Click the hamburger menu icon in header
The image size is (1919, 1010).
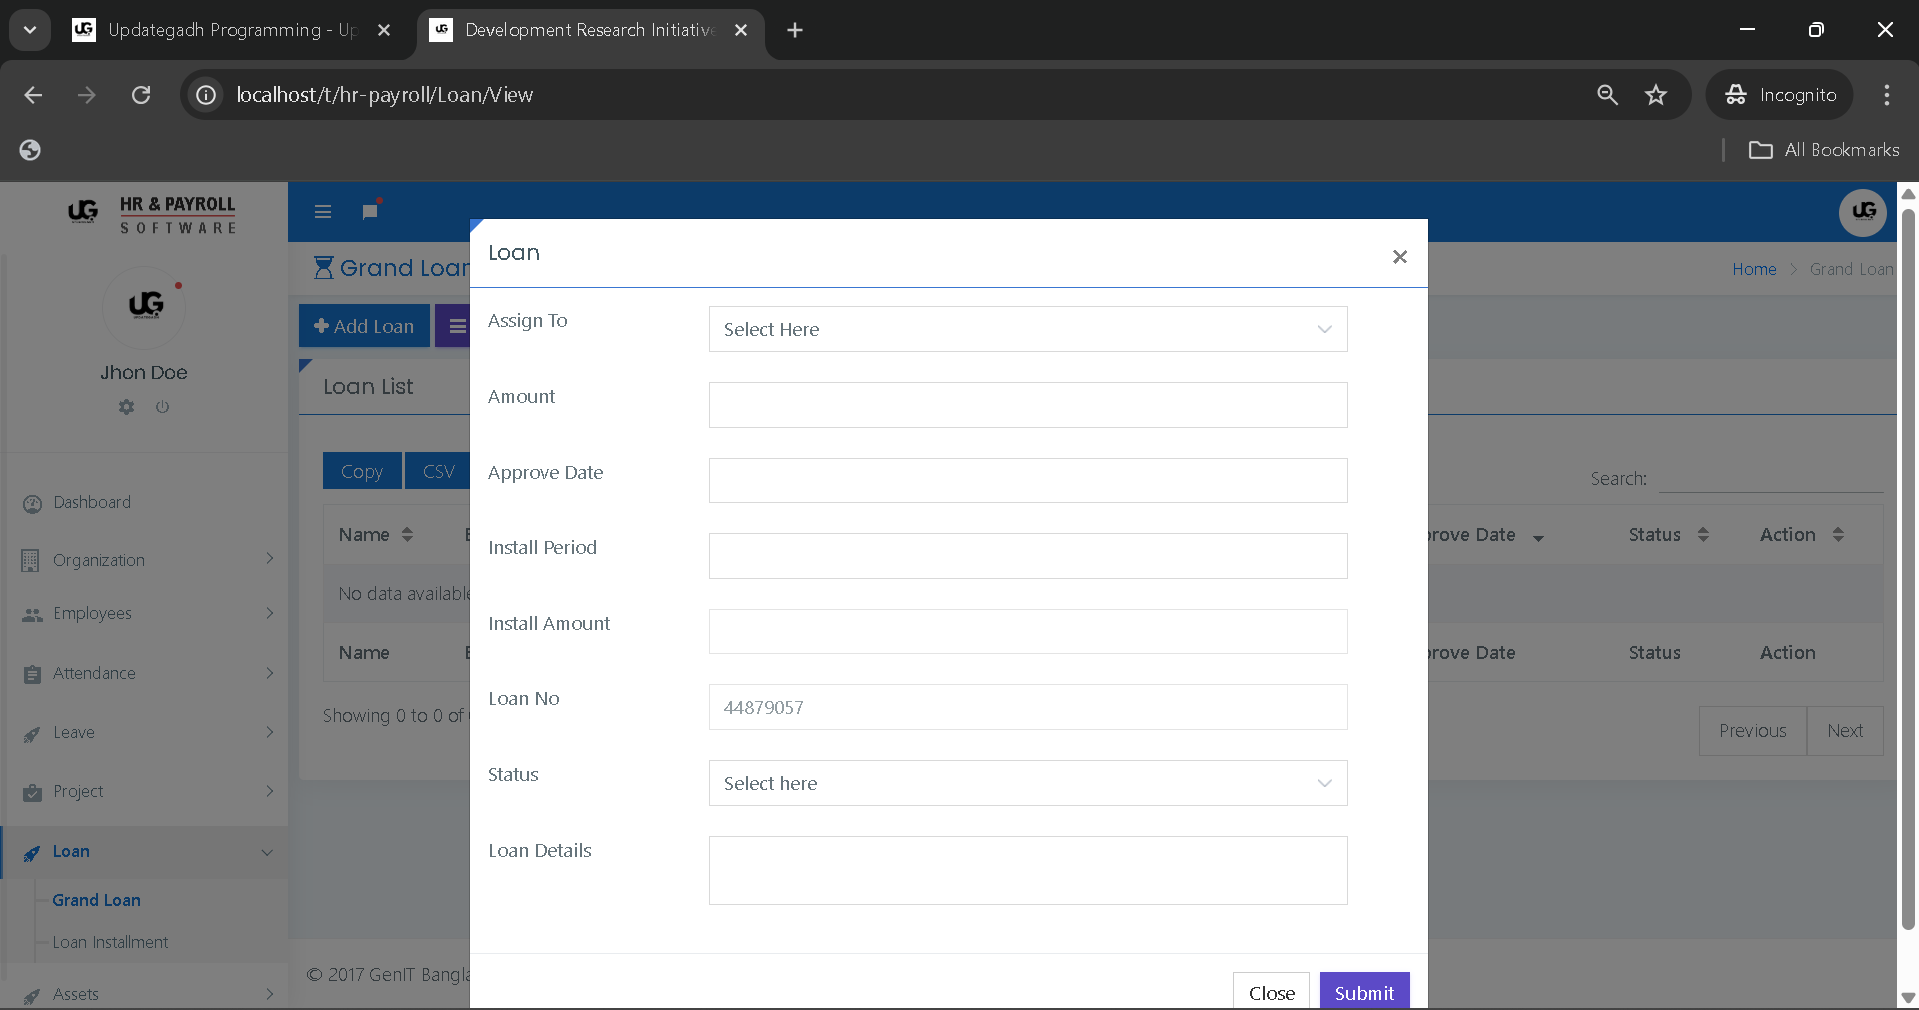pos(322,212)
